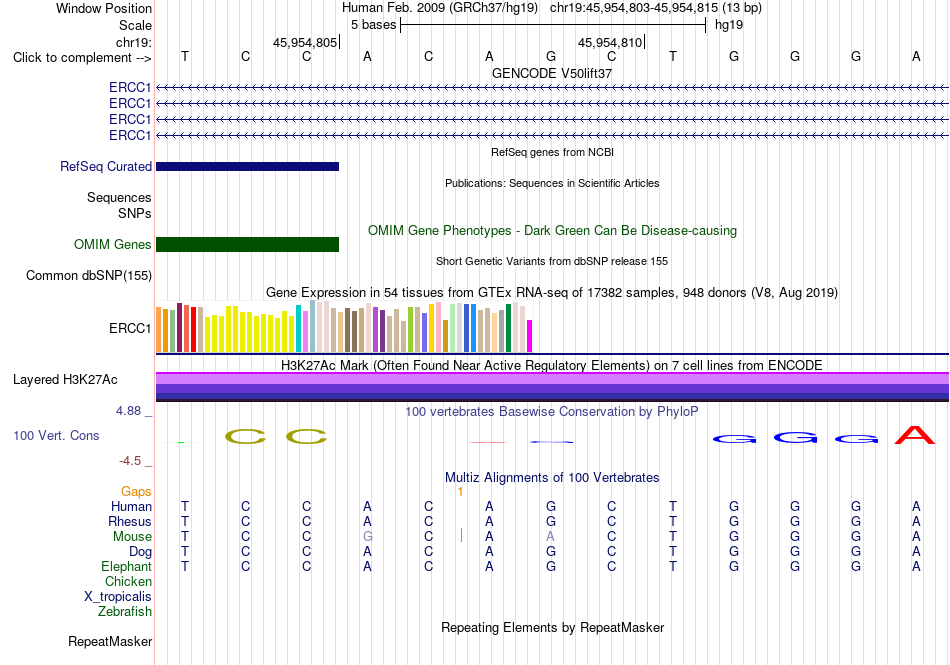Image resolution: width=950 pixels, height=665 pixels.
Task: Click the '5 bases' scale bar label
Action: pos(373,25)
